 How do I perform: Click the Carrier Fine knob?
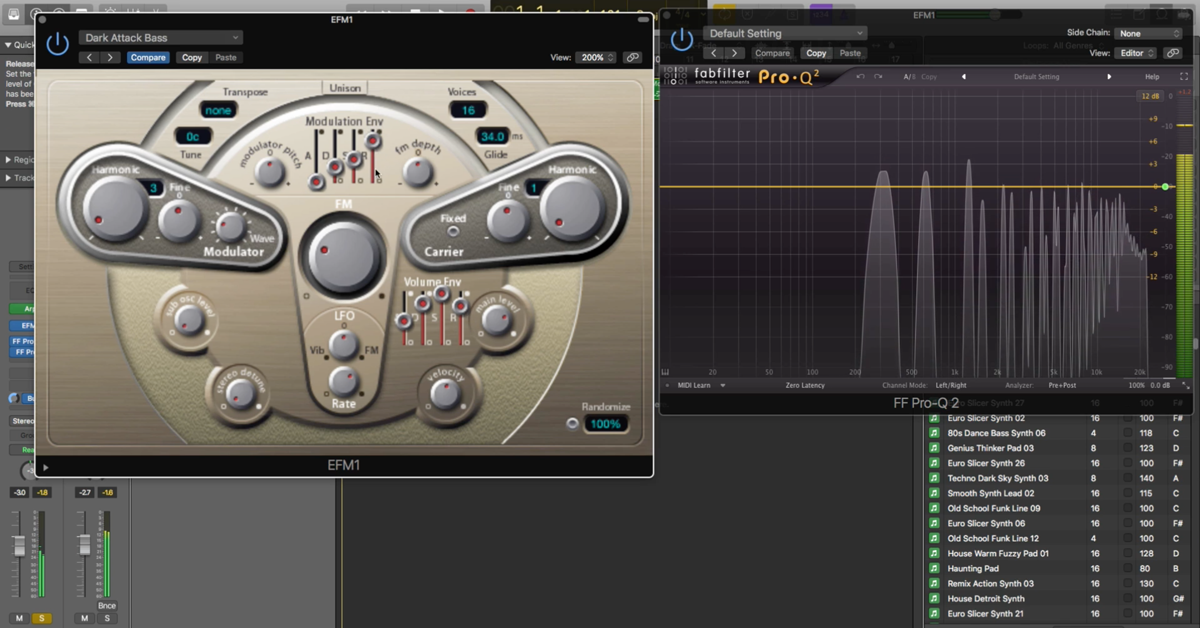(508, 221)
